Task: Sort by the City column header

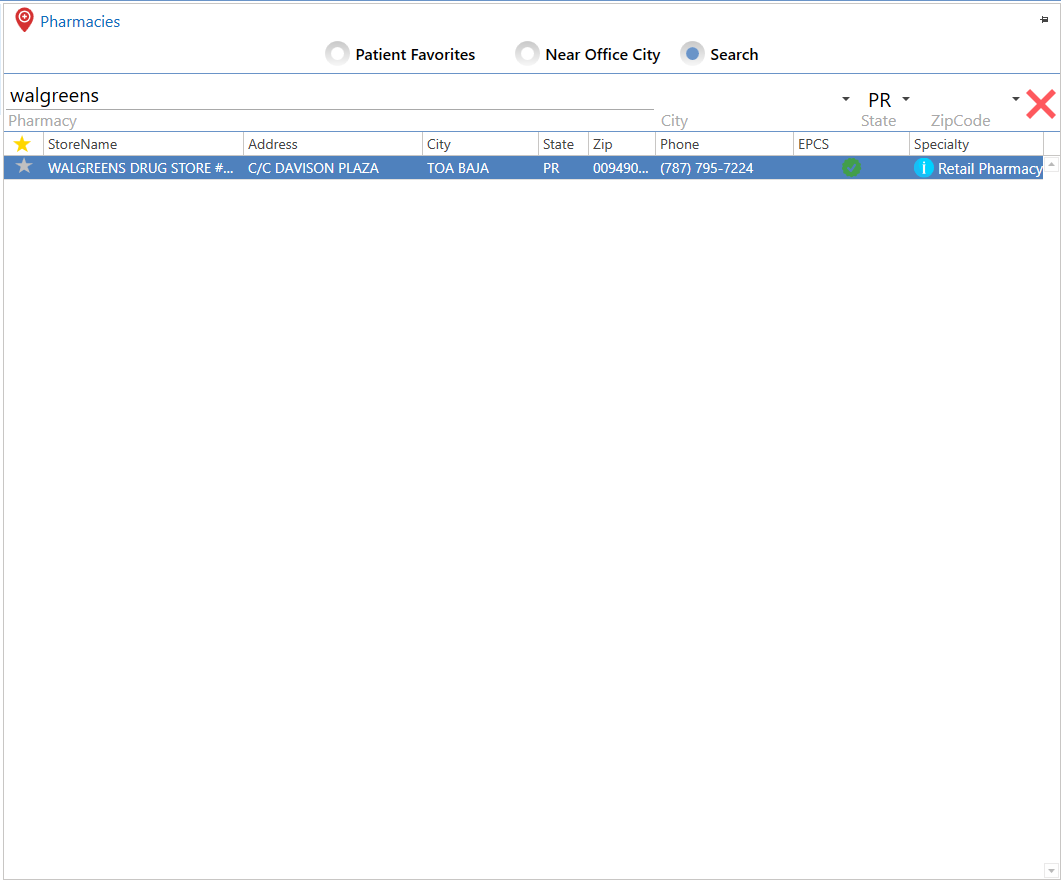Action: pyautogui.click(x=480, y=144)
